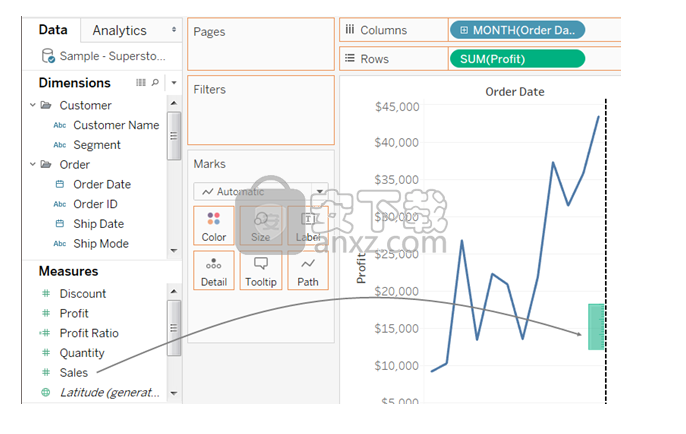Click the search magnifier icon in Dimensions
686x434 pixels.
[155, 82]
